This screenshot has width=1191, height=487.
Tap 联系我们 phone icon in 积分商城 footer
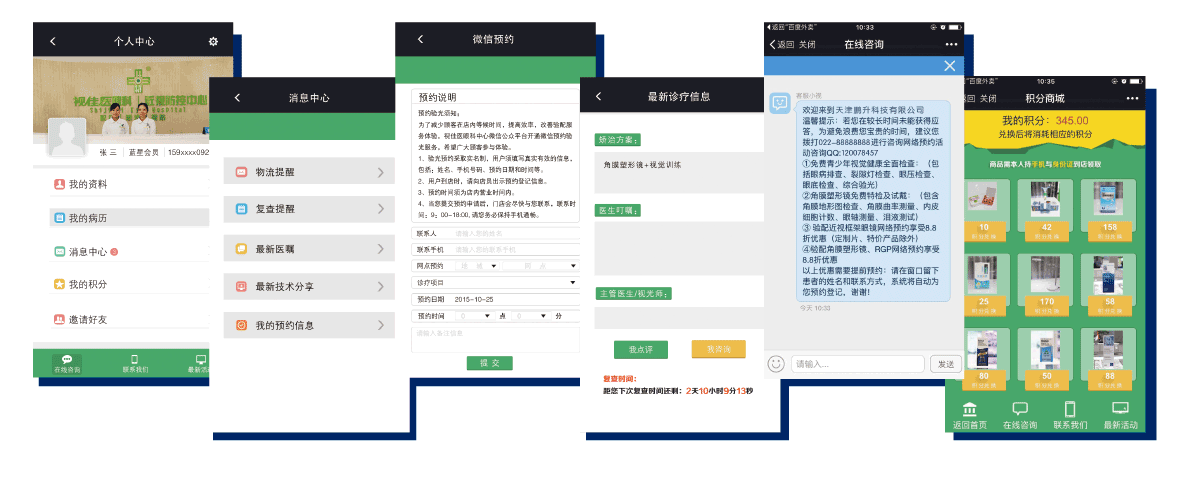point(1069,410)
